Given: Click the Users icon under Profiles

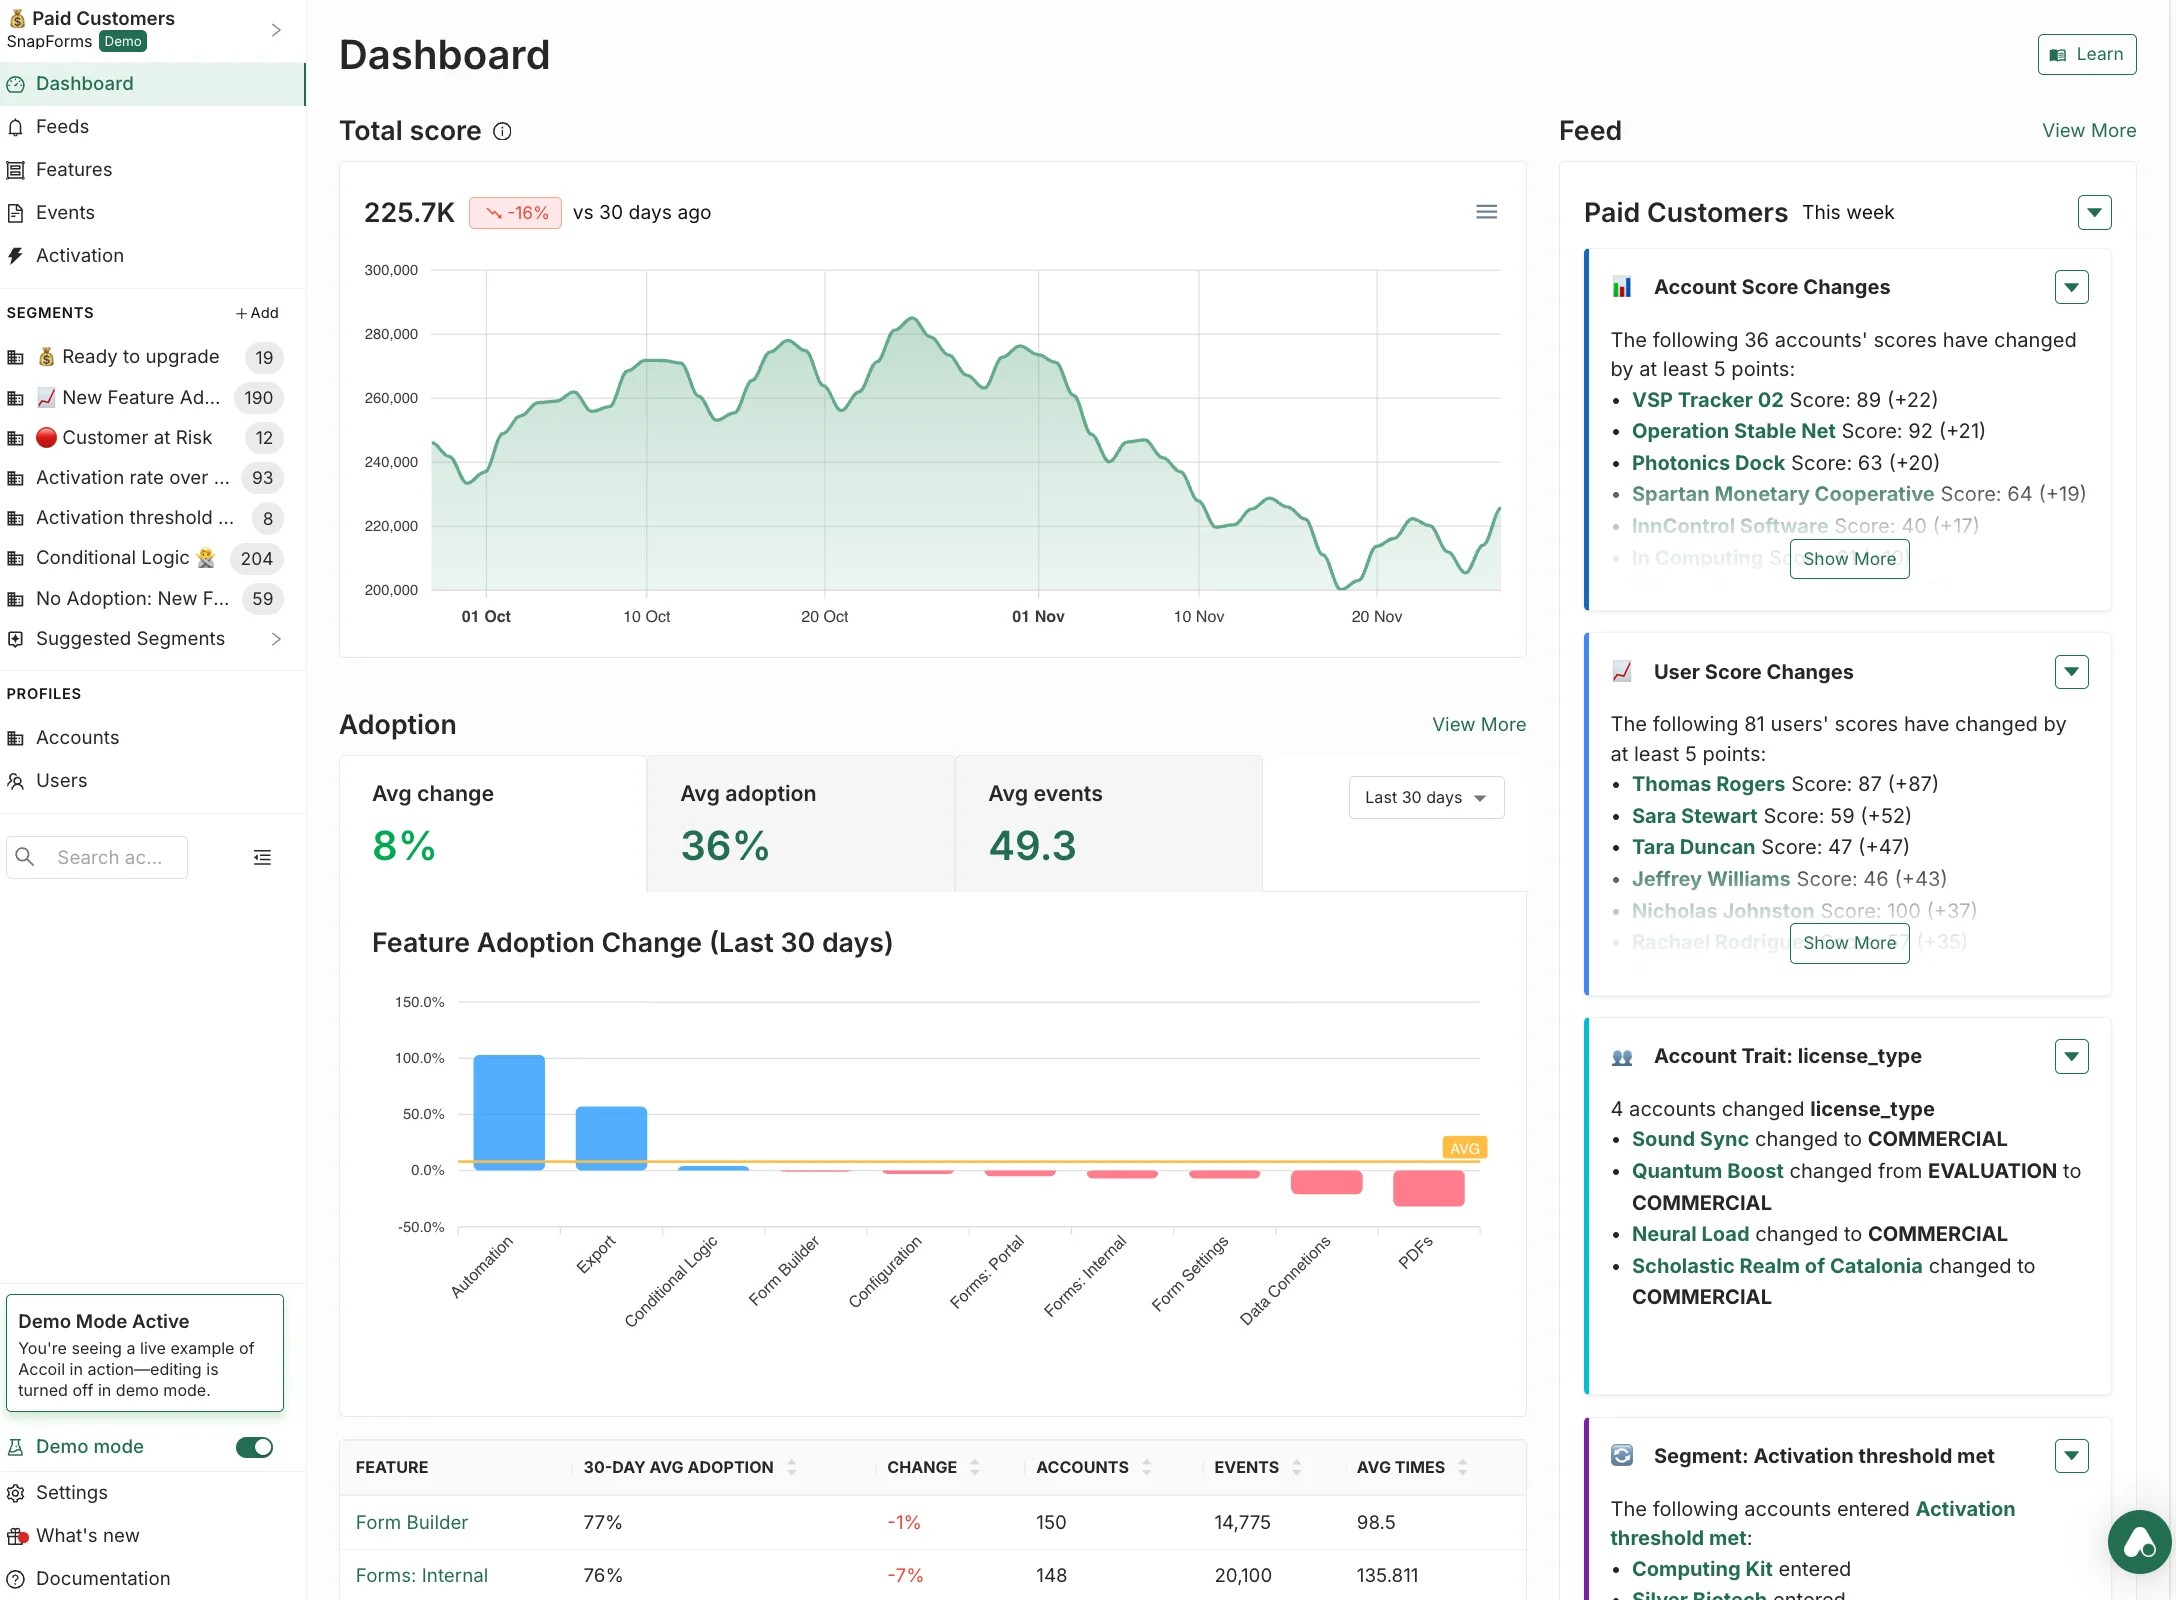Looking at the screenshot, I should point(16,780).
